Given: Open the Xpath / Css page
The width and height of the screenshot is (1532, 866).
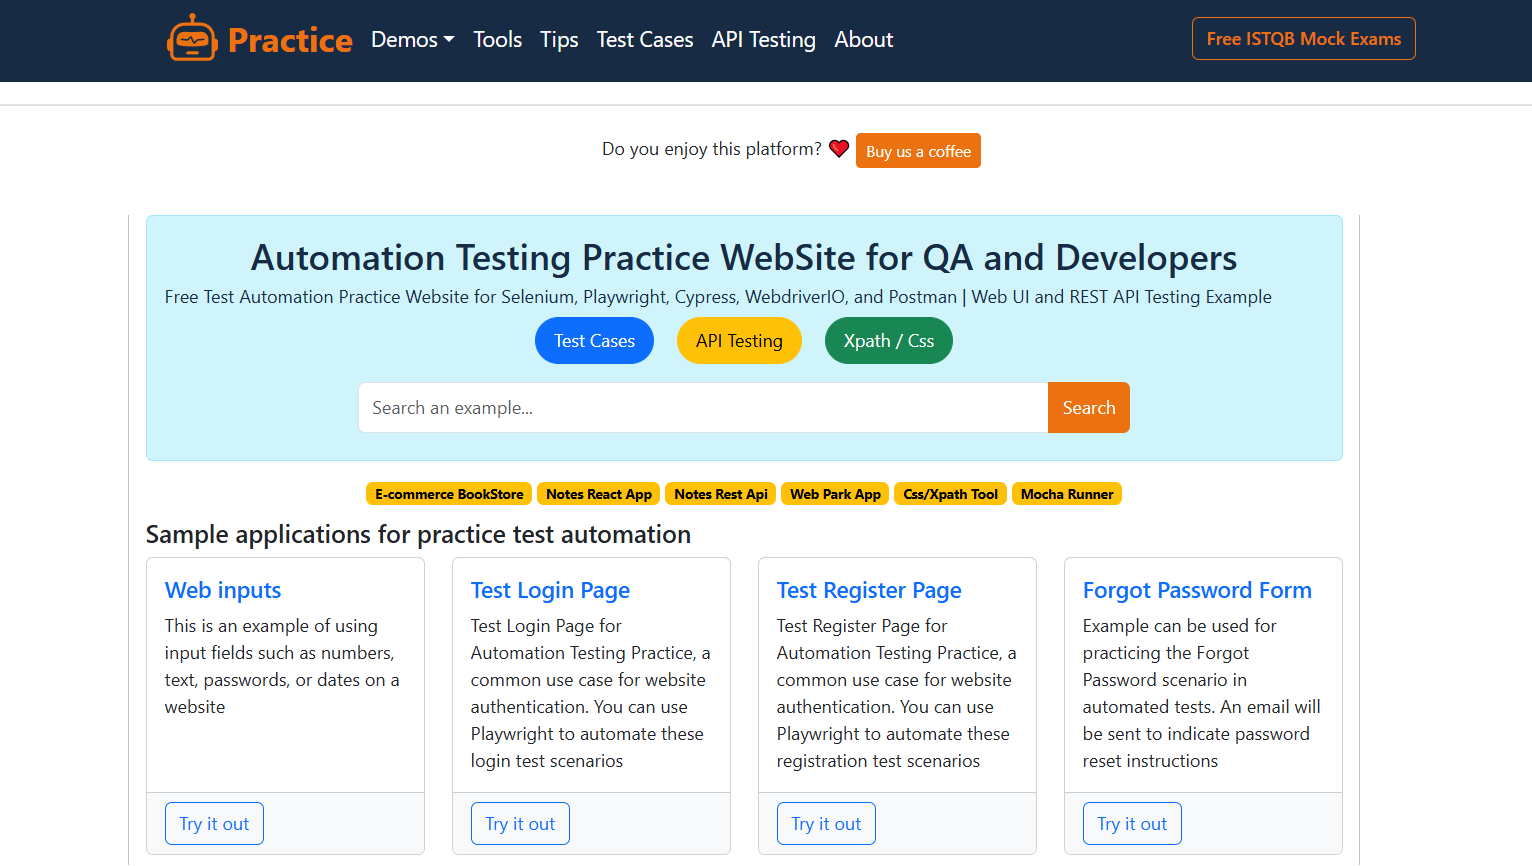Looking at the screenshot, I should (x=888, y=340).
